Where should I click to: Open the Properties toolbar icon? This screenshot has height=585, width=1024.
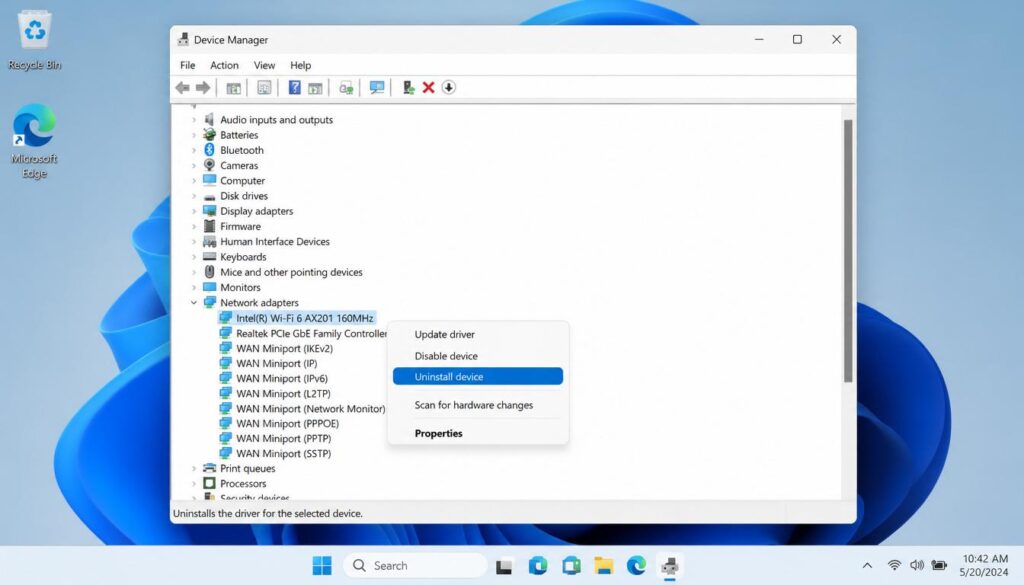click(x=264, y=87)
